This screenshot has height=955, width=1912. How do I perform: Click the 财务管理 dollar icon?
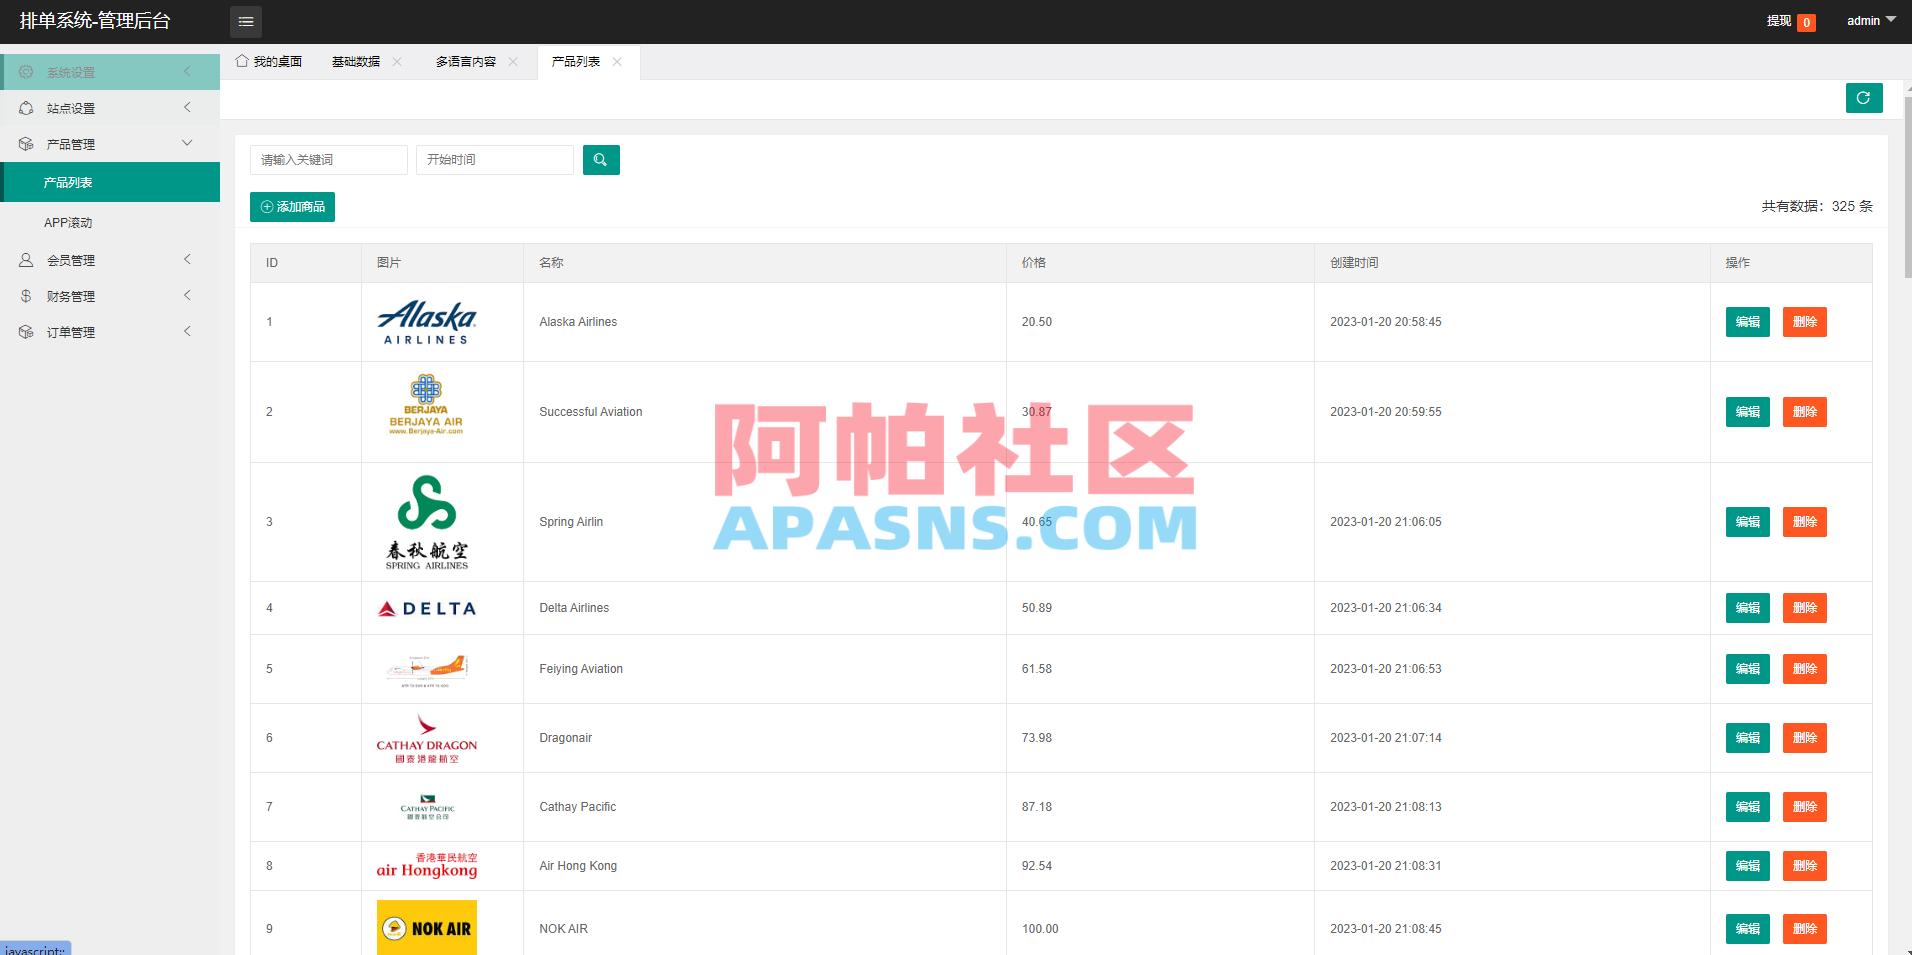(x=26, y=295)
